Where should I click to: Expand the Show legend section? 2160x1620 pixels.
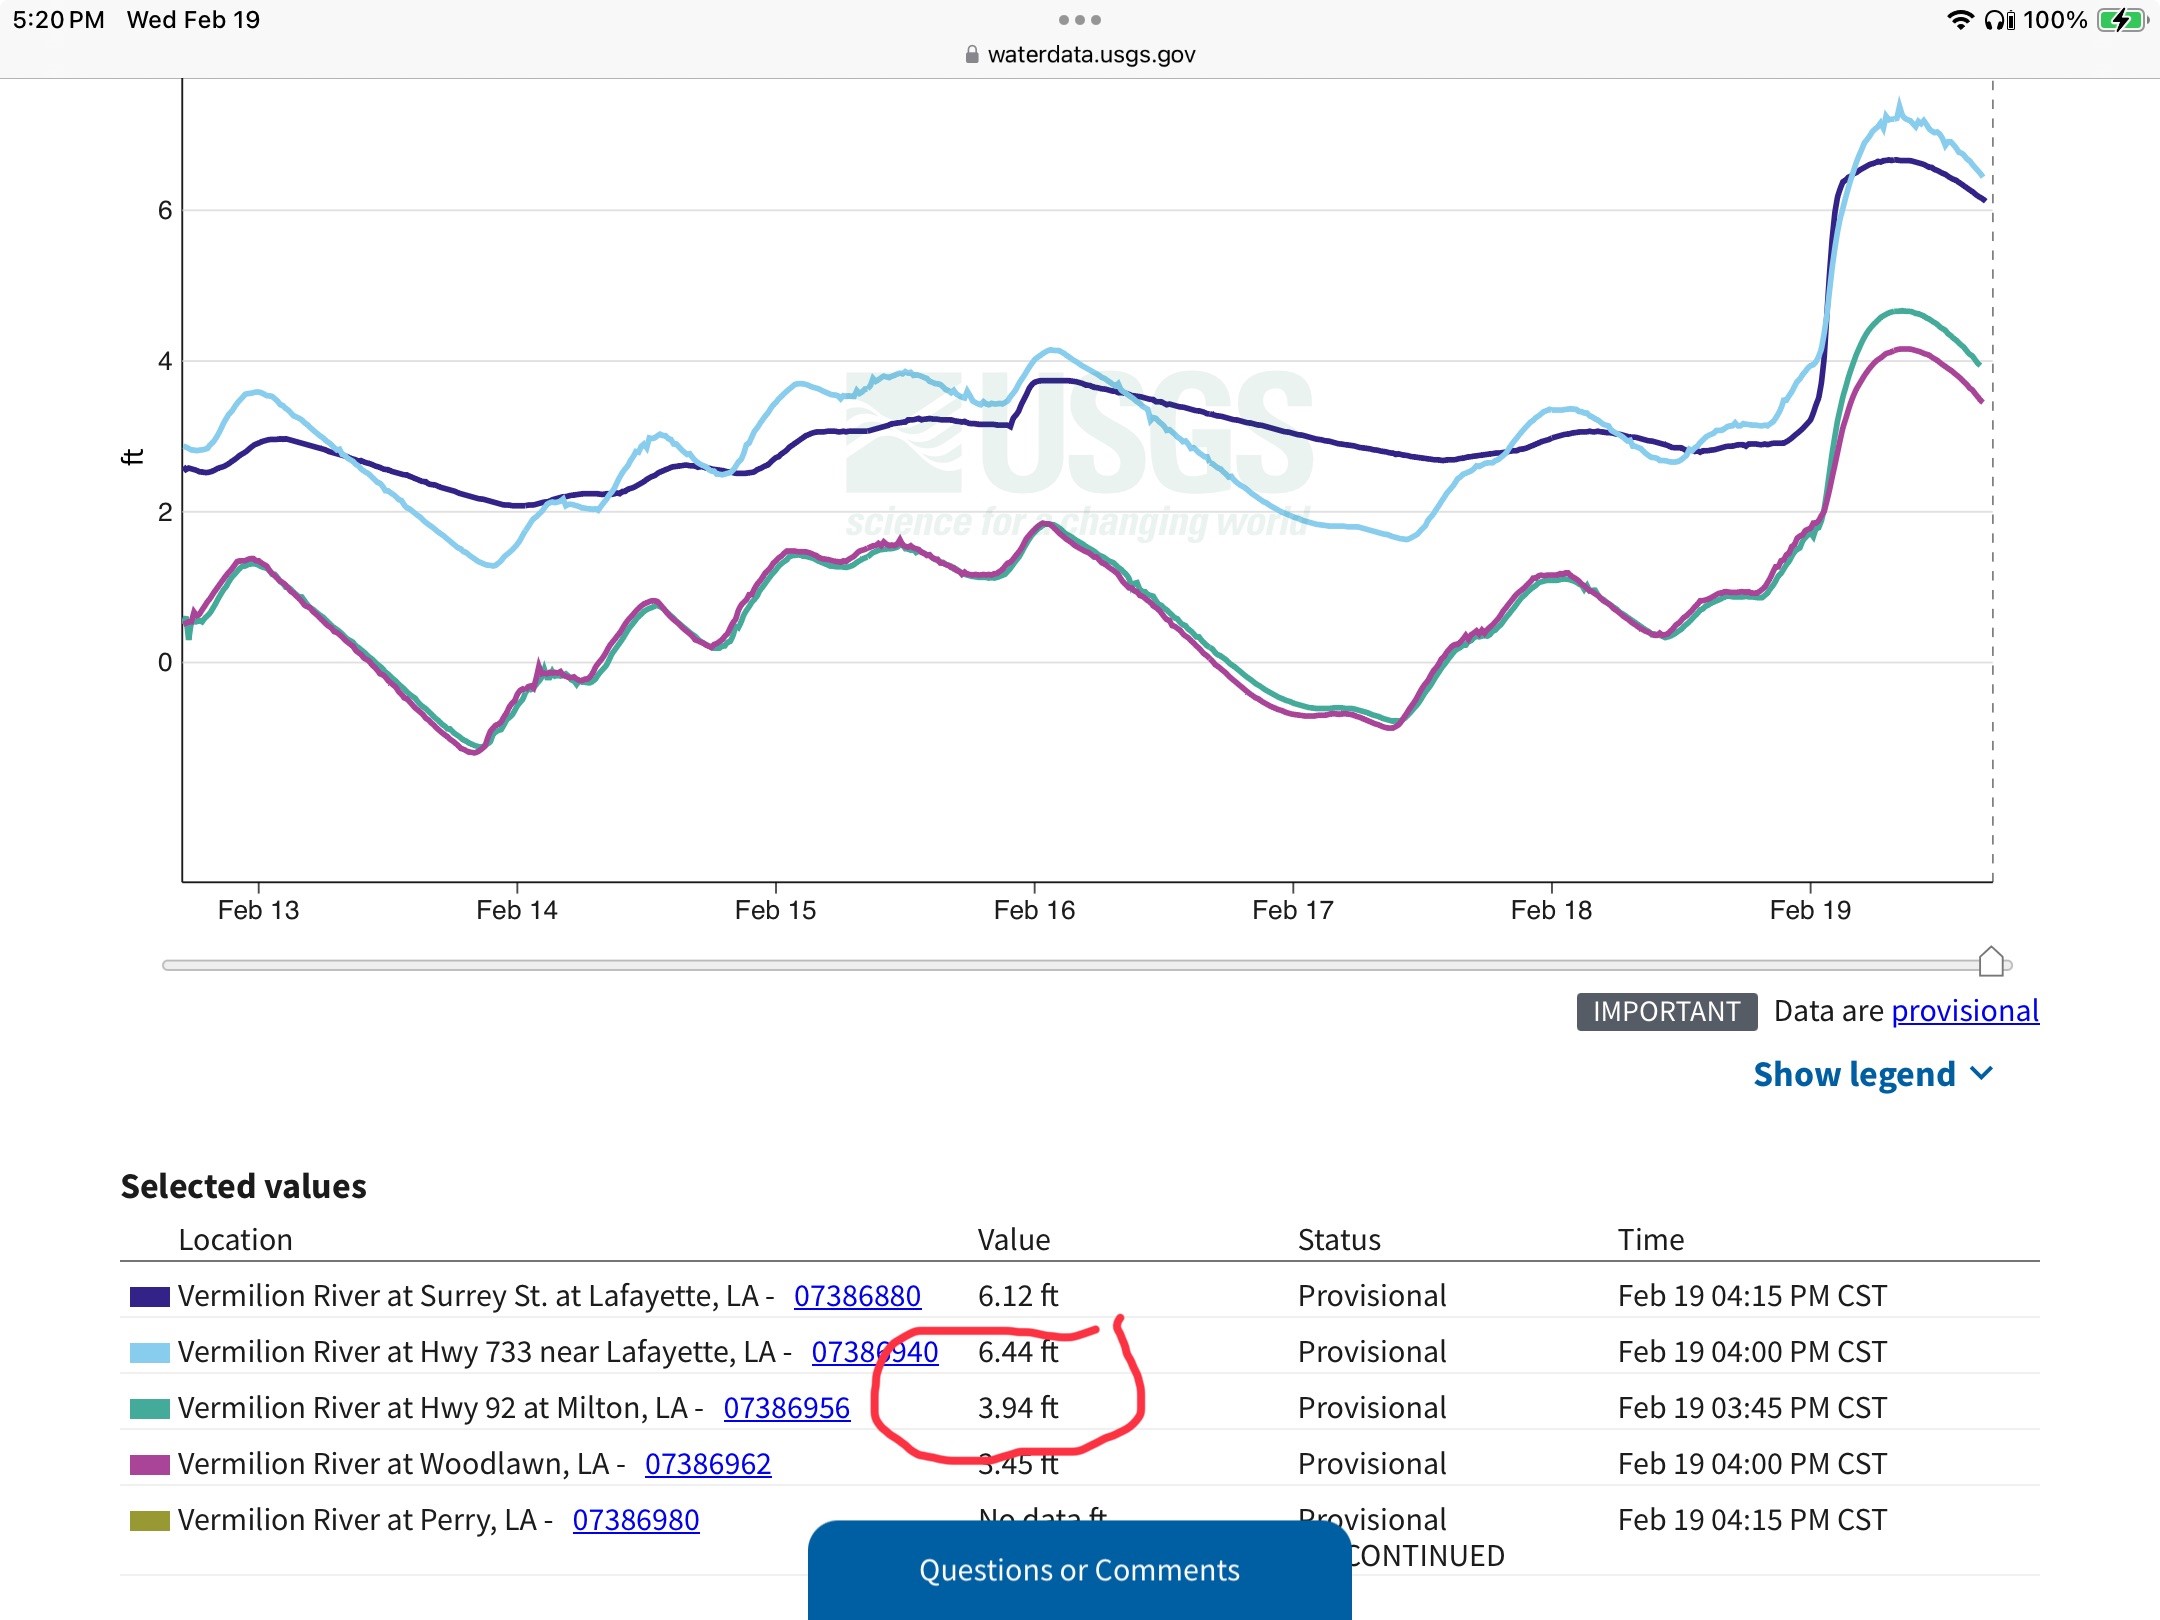(x=1855, y=1074)
